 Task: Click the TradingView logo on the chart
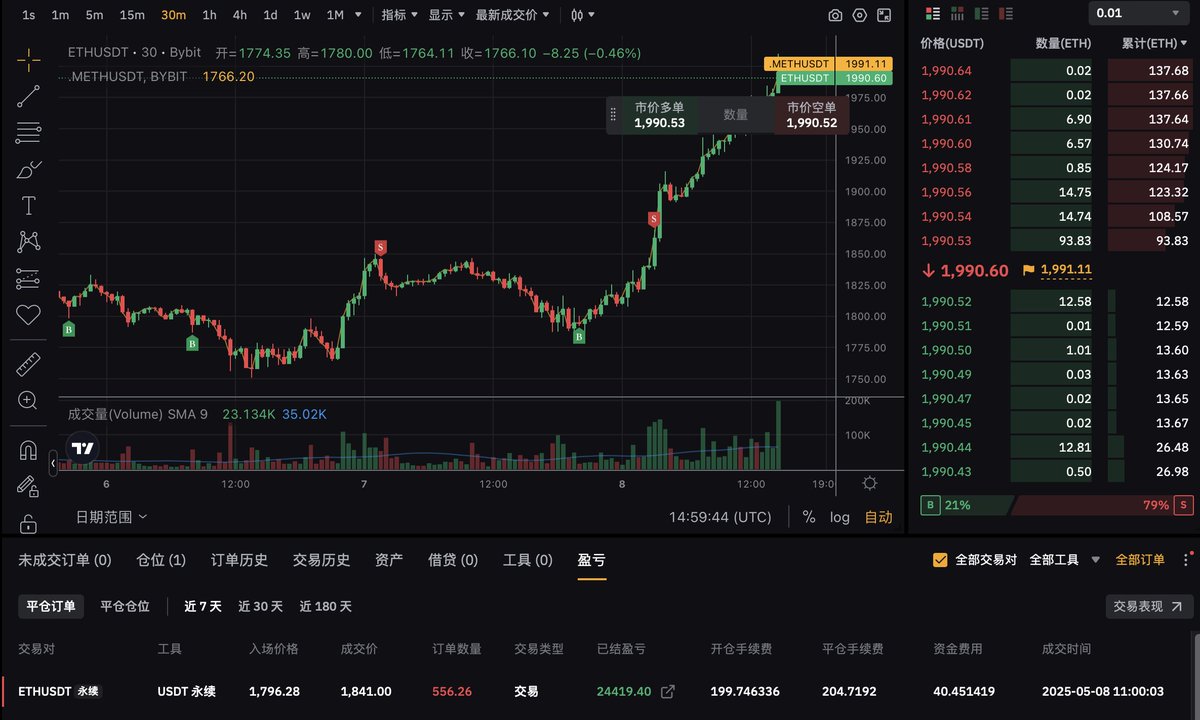click(84, 449)
